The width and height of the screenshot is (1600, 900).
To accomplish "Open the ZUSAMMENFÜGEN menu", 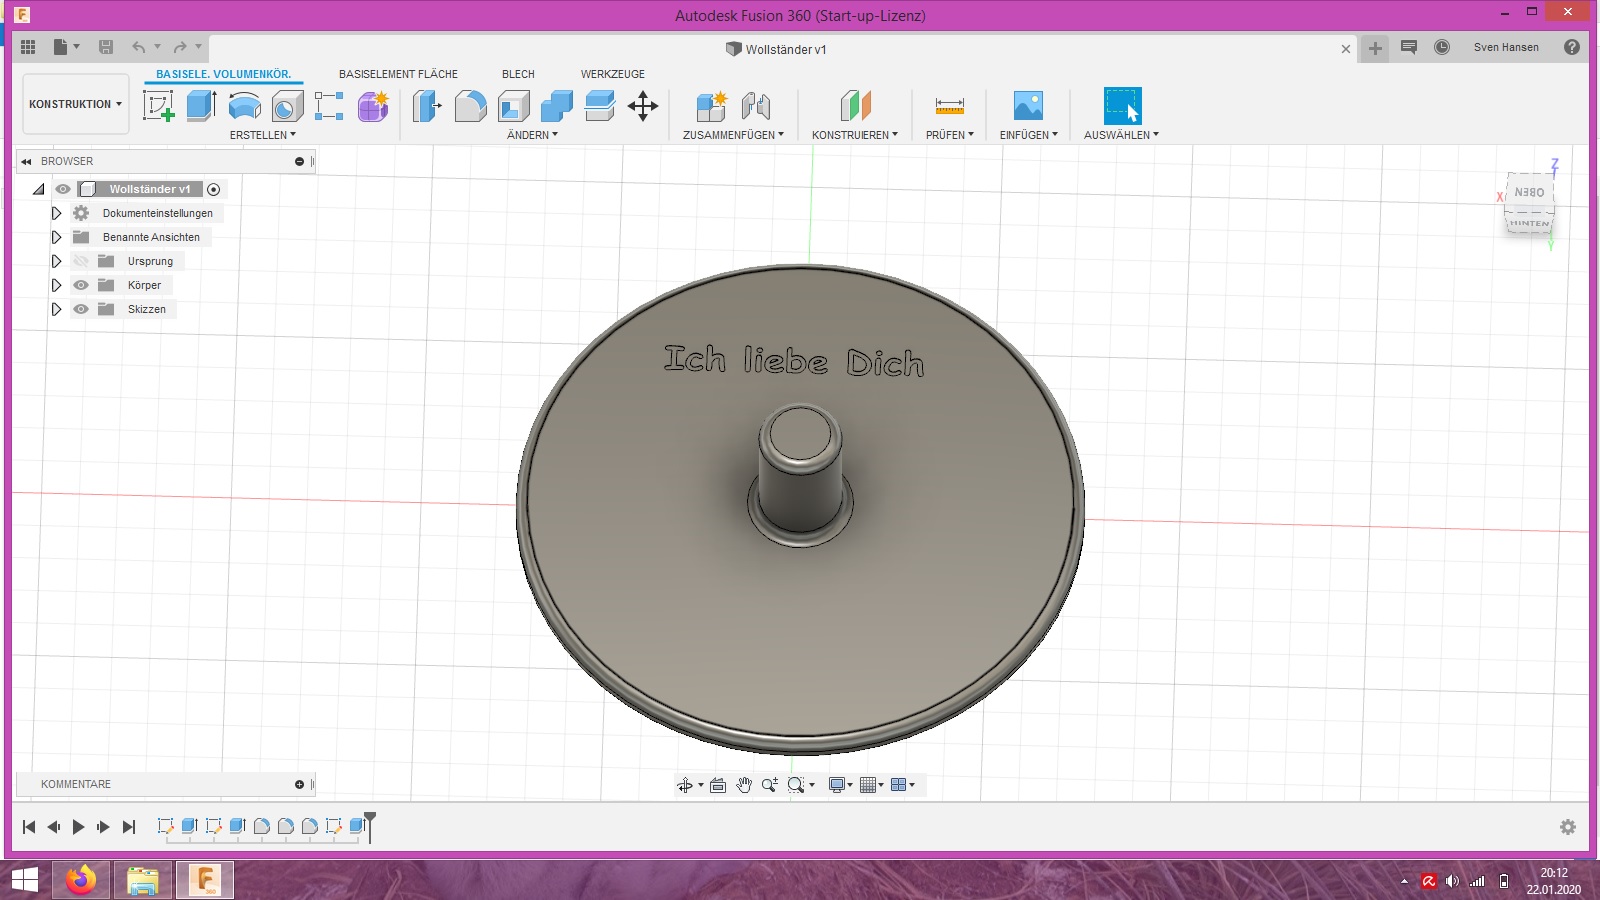I will click(733, 135).
